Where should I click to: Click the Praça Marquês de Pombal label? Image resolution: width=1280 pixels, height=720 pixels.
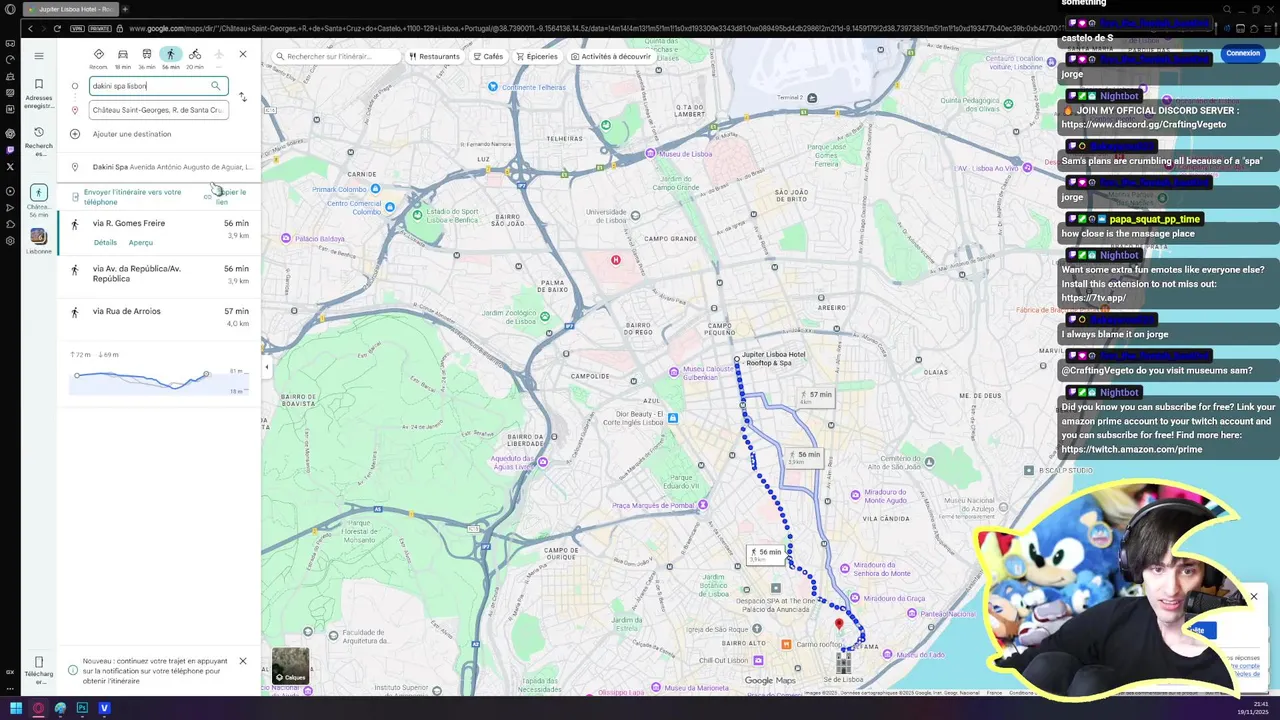pos(654,506)
